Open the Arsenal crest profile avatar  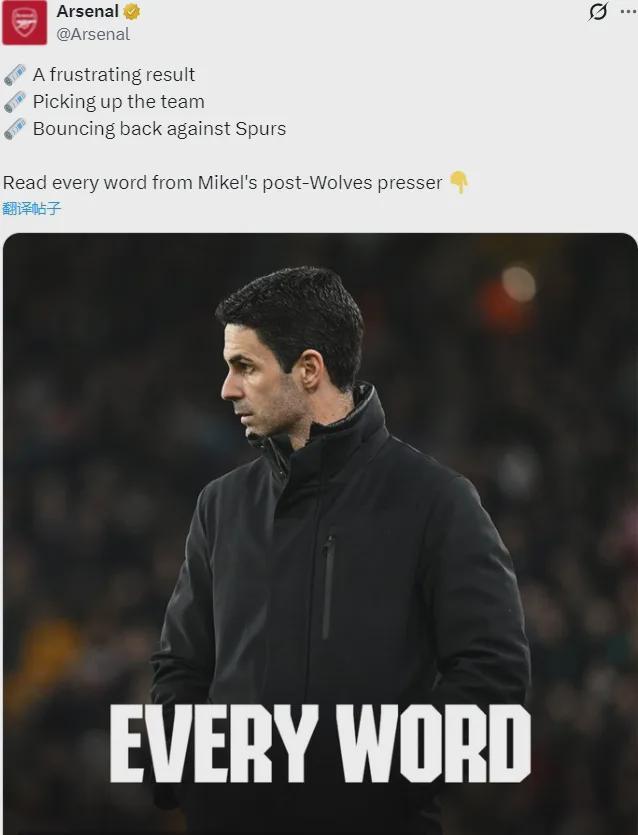point(24,22)
